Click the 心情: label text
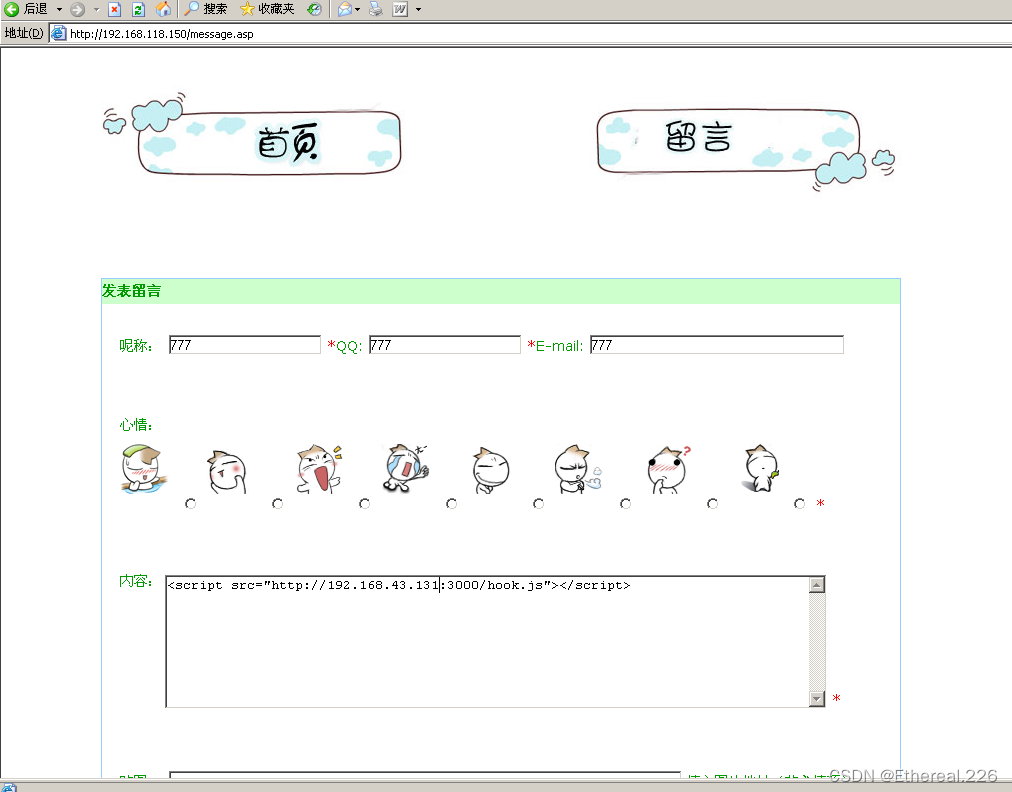This screenshot has width=1012, height=792. tap(136, 425)
